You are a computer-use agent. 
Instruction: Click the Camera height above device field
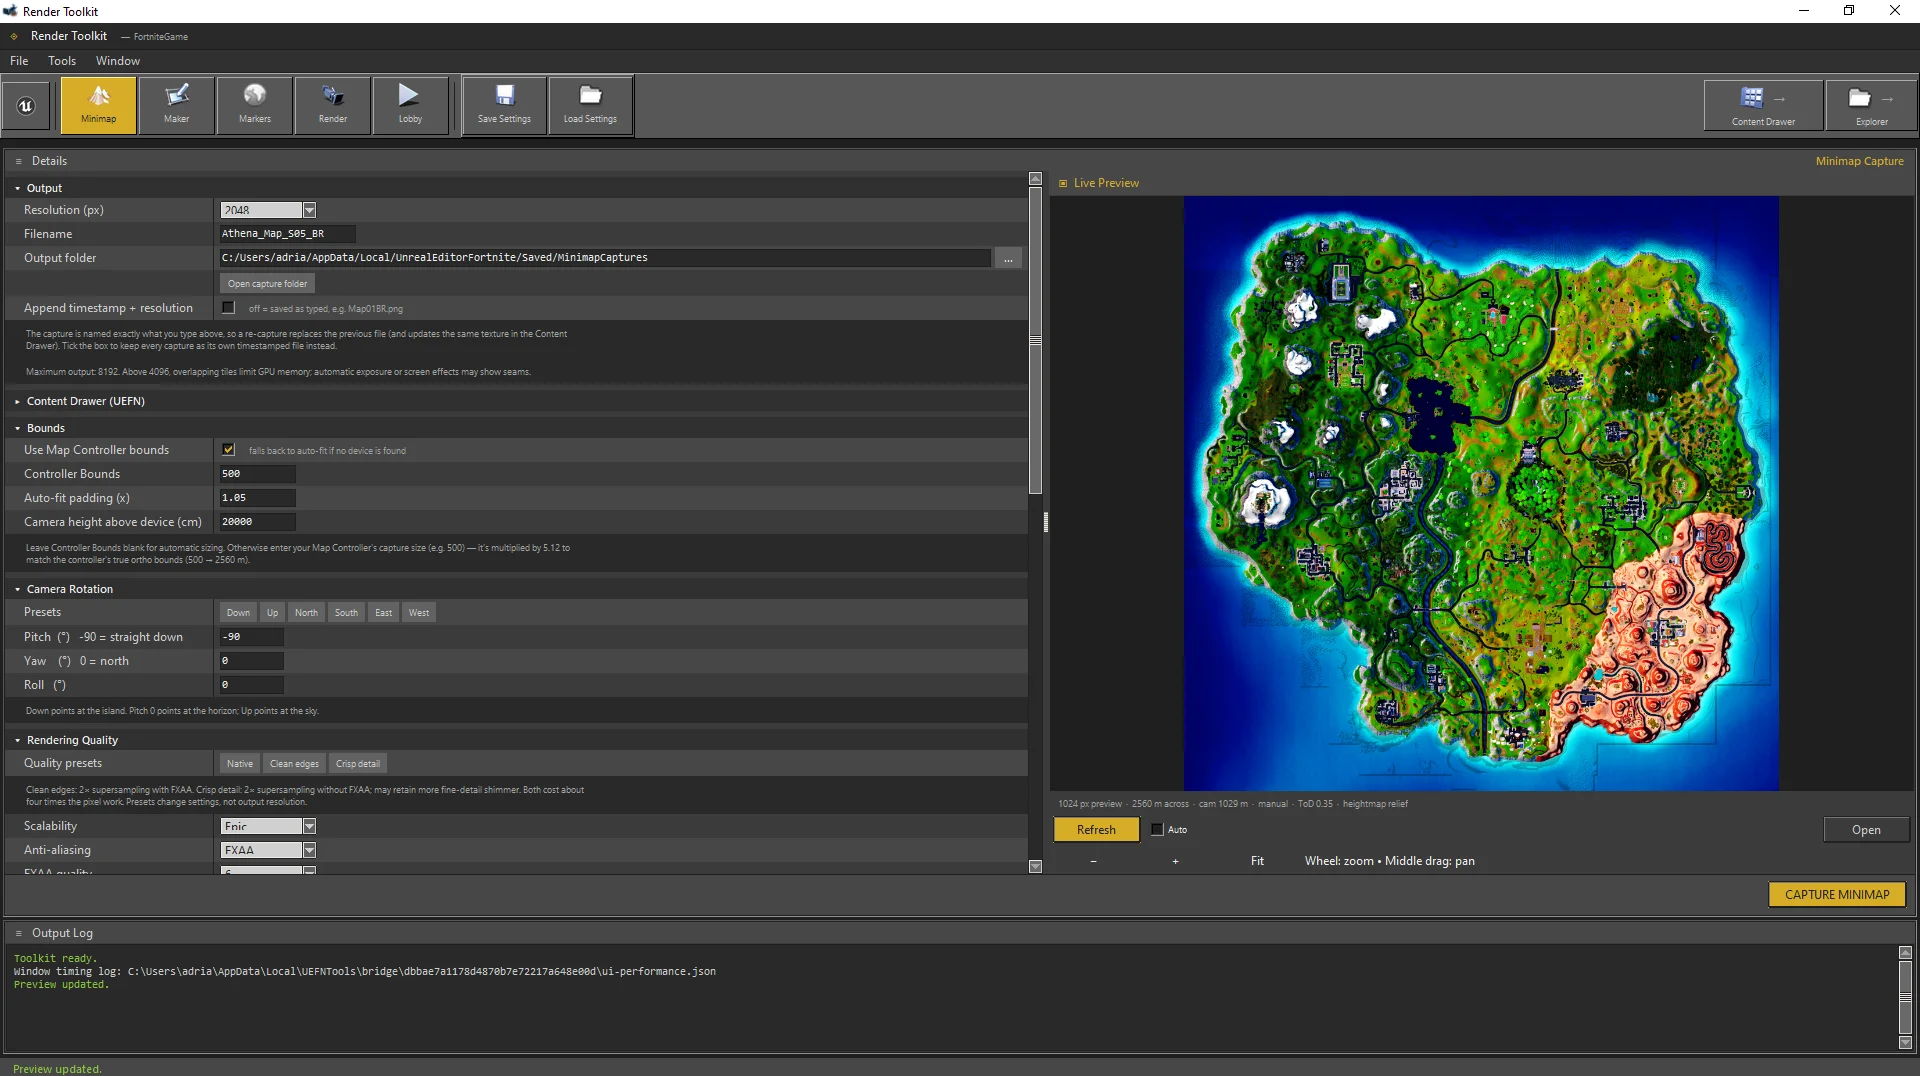coord(257,522)
